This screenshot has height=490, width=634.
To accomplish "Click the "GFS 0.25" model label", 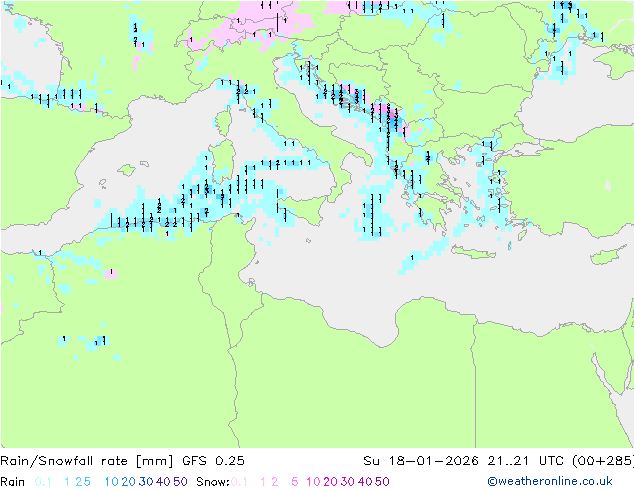I will (213, 461).
